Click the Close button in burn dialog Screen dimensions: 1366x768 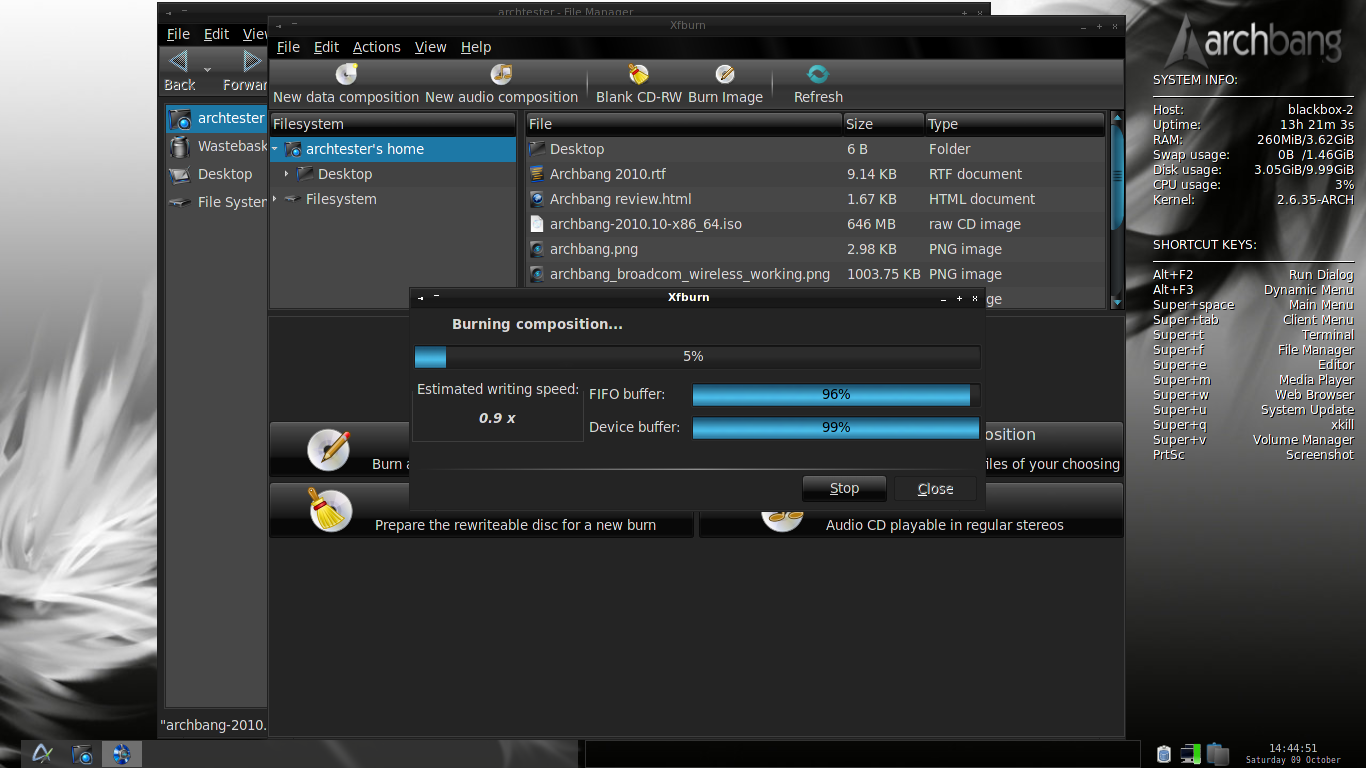pyautogui.click(x=935, y=489)
